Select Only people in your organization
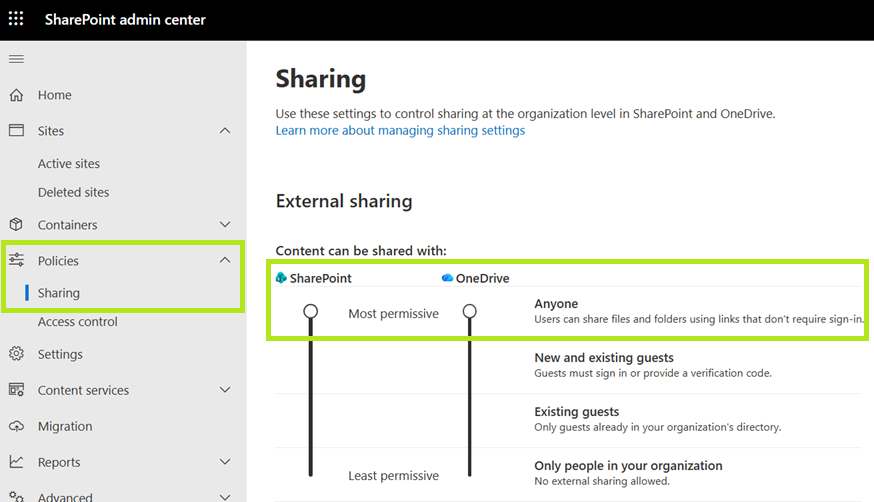This screenshot has width=874, height=502. pyautogui.click(x=628, y=466)
